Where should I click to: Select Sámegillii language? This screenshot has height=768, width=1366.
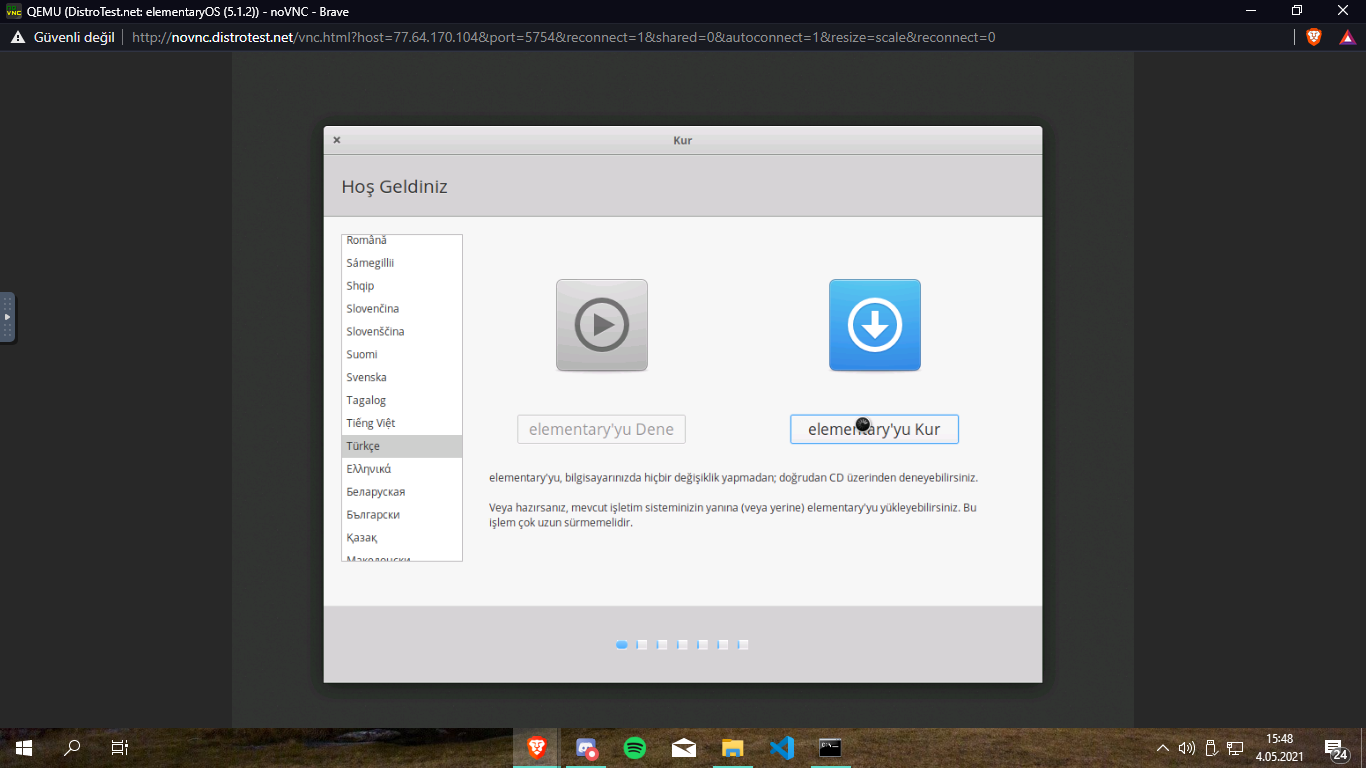402,263
